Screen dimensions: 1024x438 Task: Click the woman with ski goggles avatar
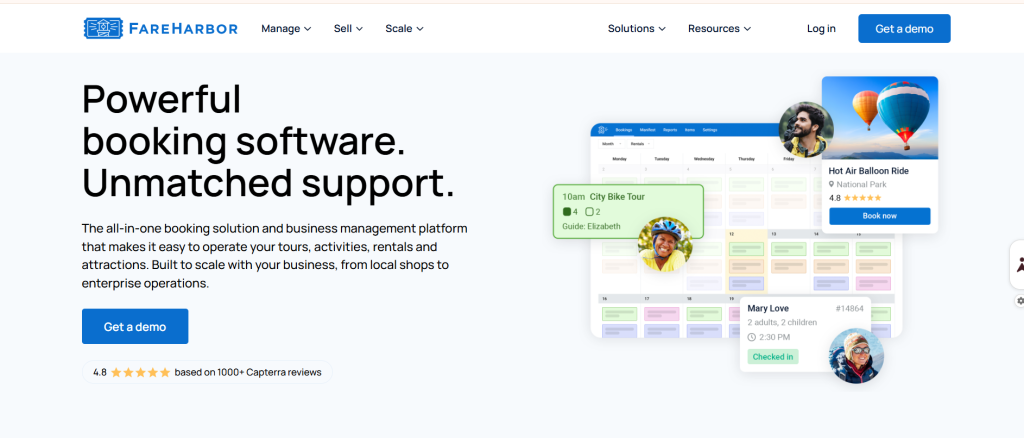[x=856, y=356]
